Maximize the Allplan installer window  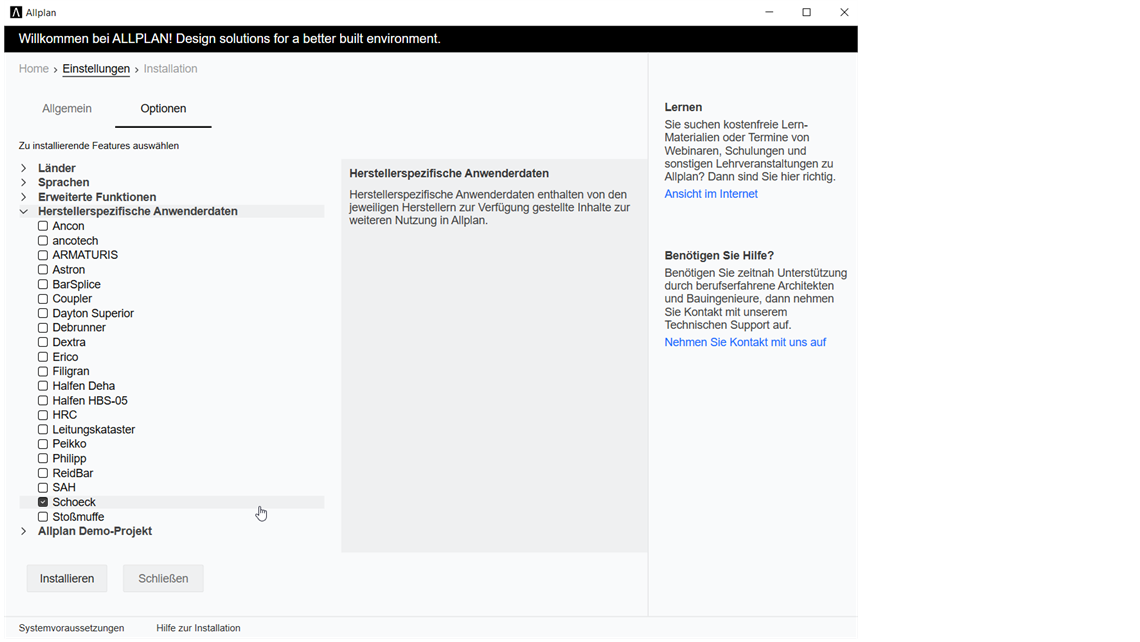pyautogui.click(x=806, y=13)
